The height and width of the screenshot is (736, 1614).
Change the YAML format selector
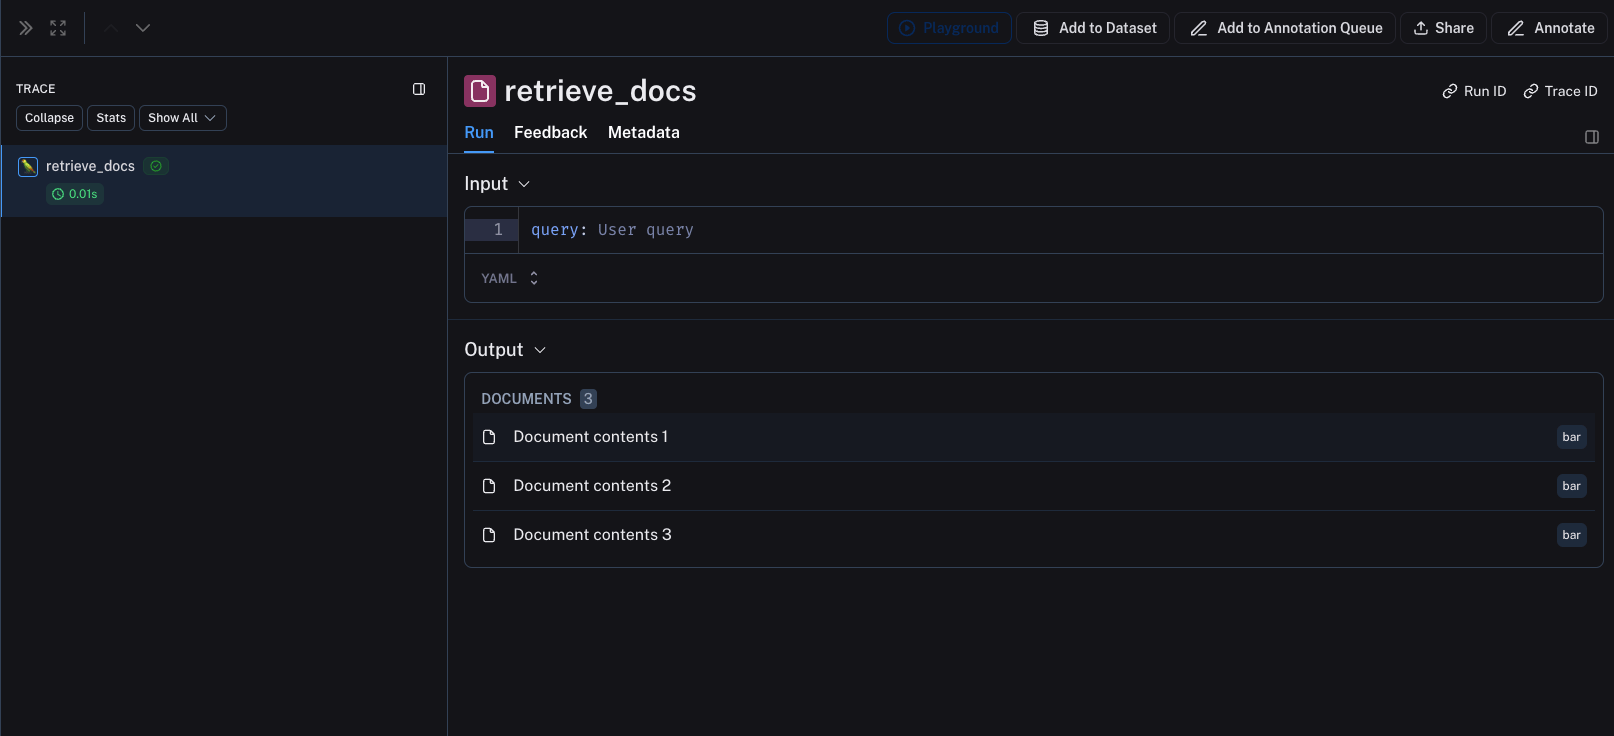tap(510, 278)
